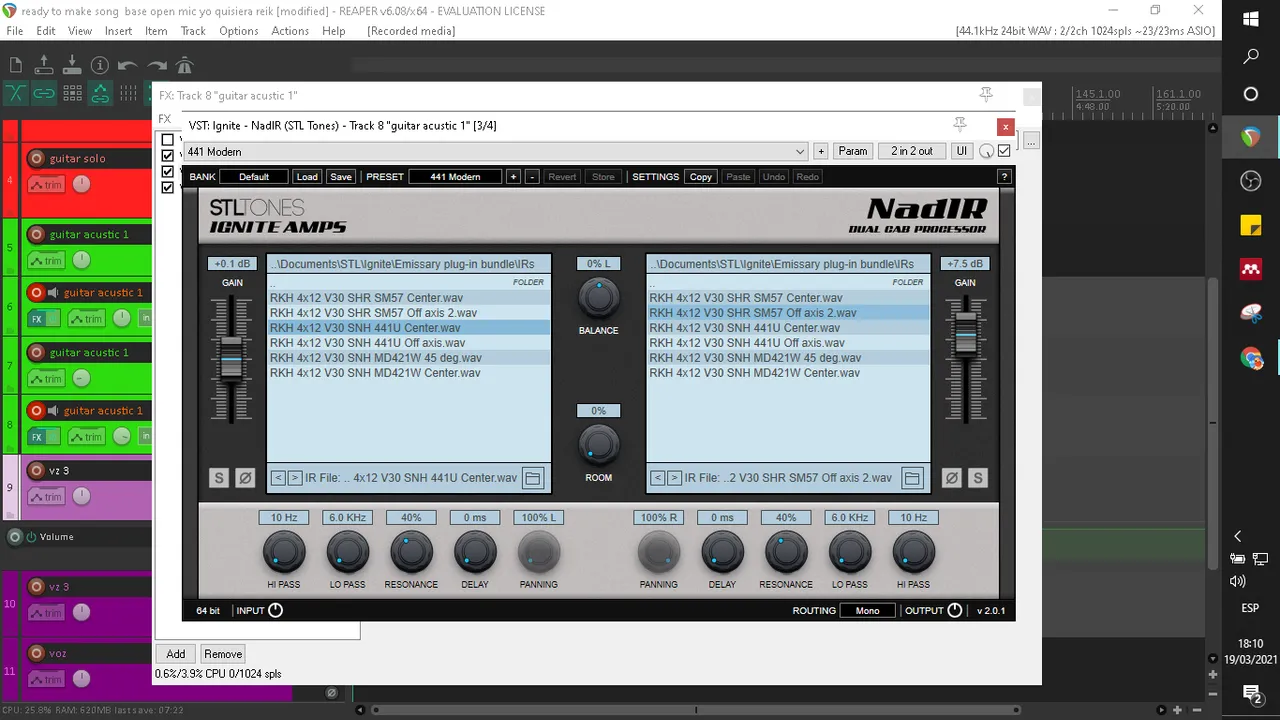1280x720 pixels.
Task: Click the Param button
Action: [x=853, y=151]
